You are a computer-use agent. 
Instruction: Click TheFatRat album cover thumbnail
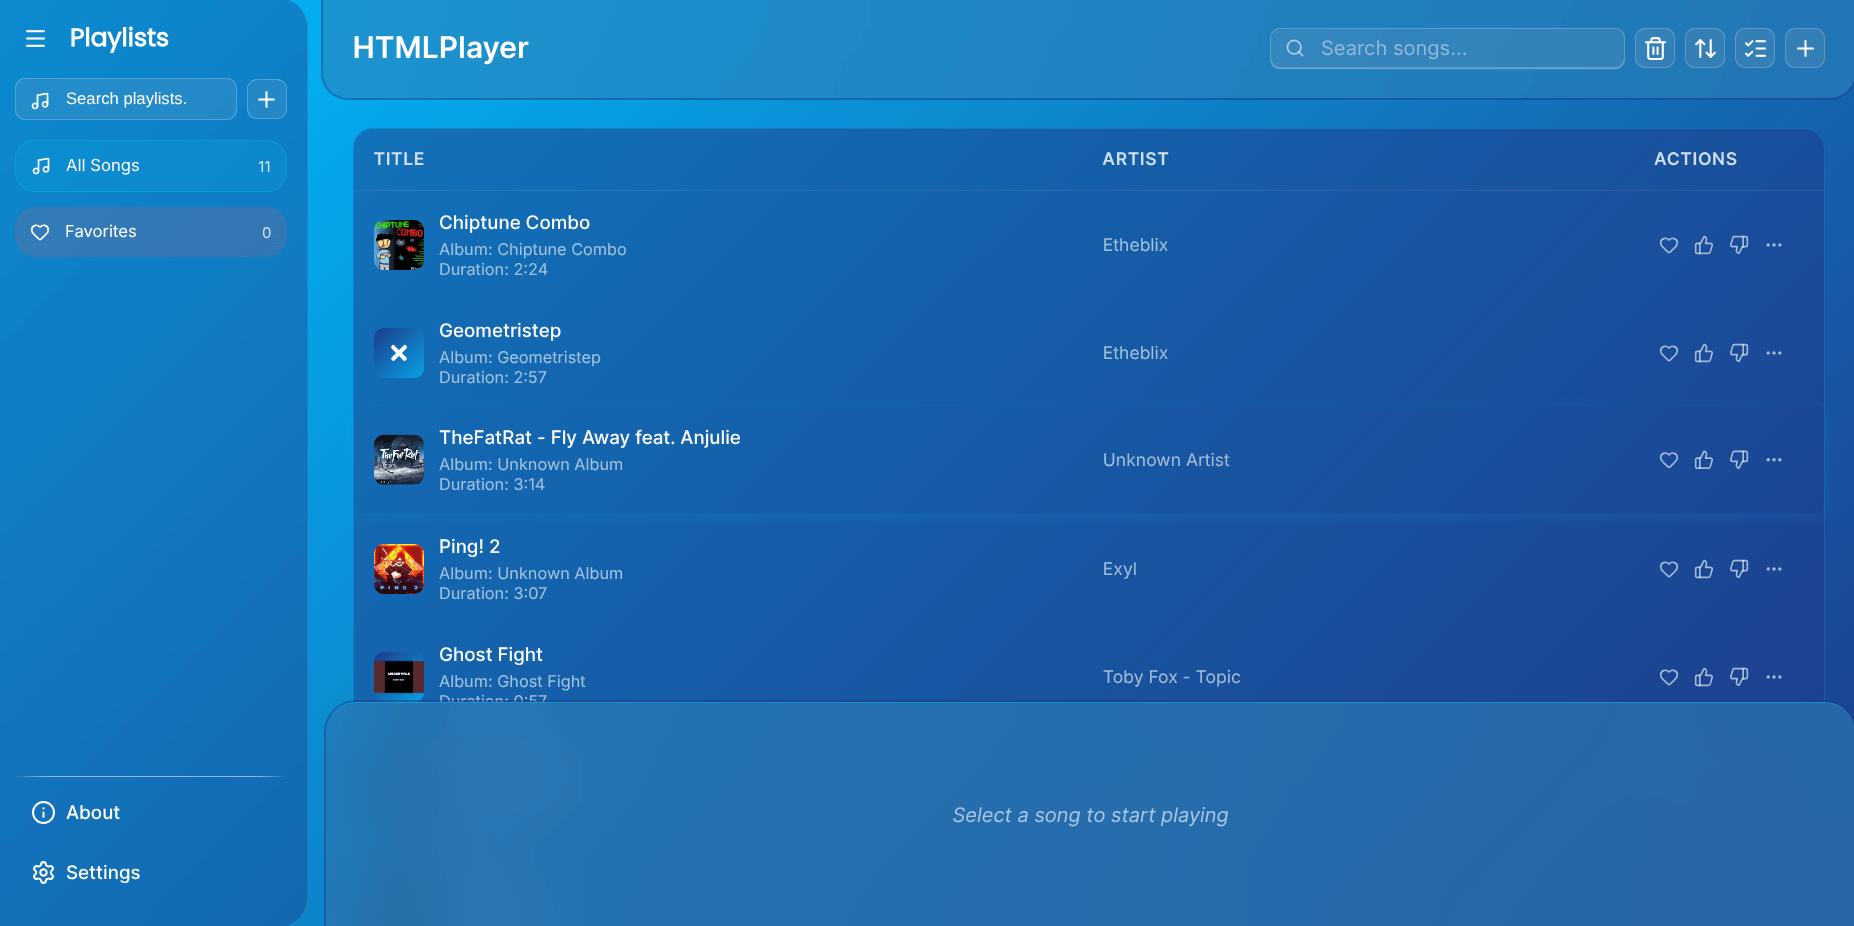click(399, 460)
